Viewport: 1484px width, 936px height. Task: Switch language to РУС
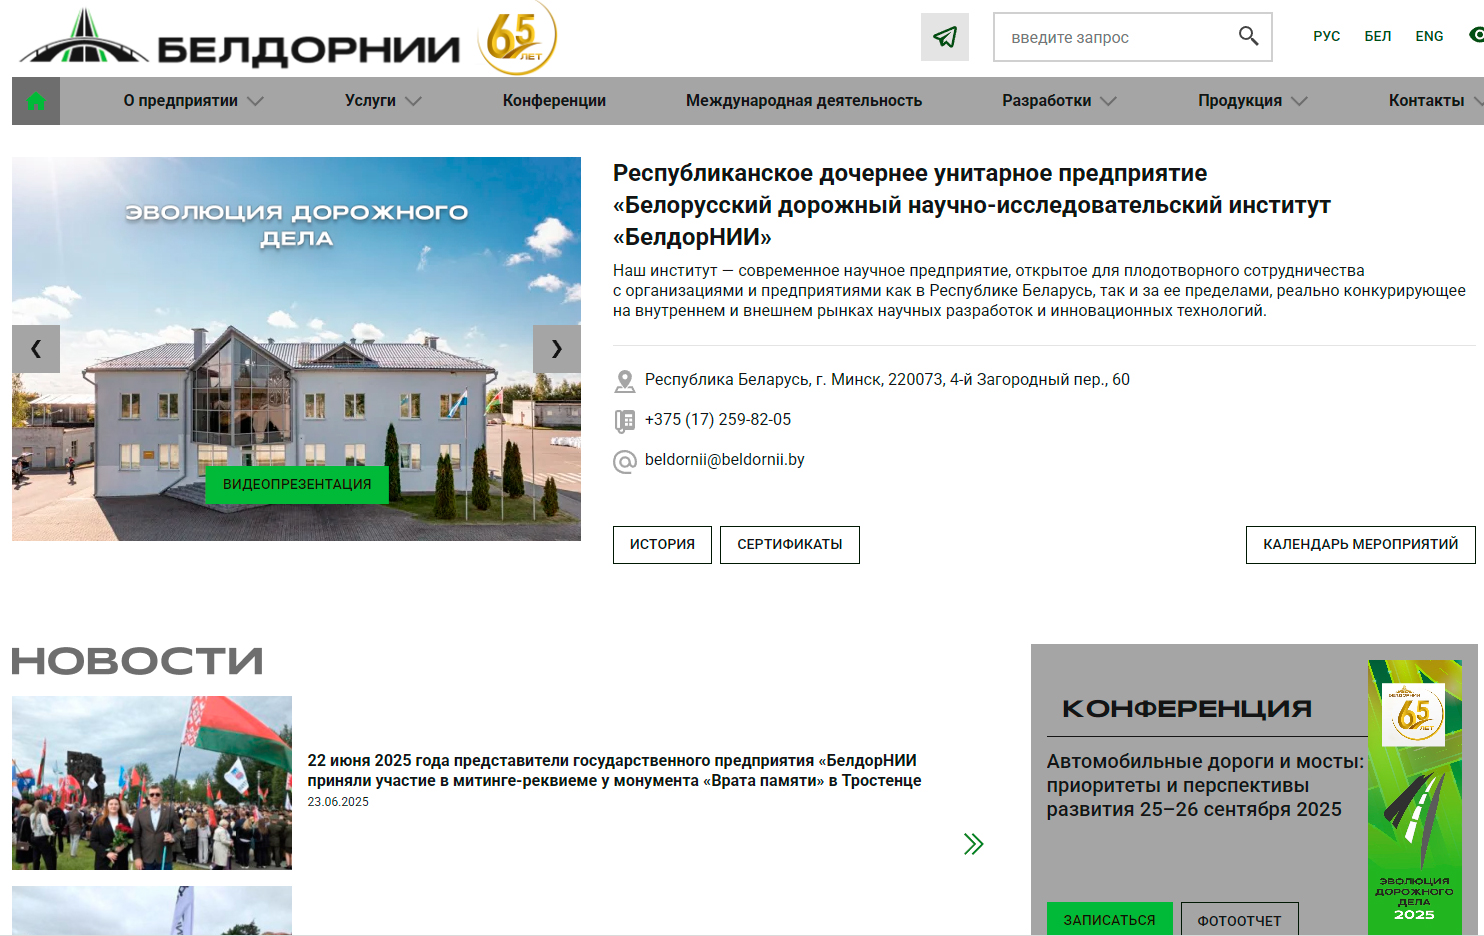(1327, 36)
